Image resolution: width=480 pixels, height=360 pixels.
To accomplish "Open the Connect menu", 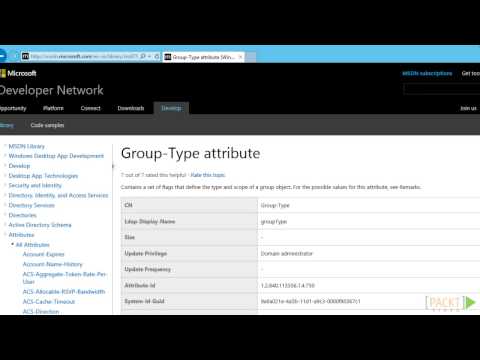I will click(90, 108).
